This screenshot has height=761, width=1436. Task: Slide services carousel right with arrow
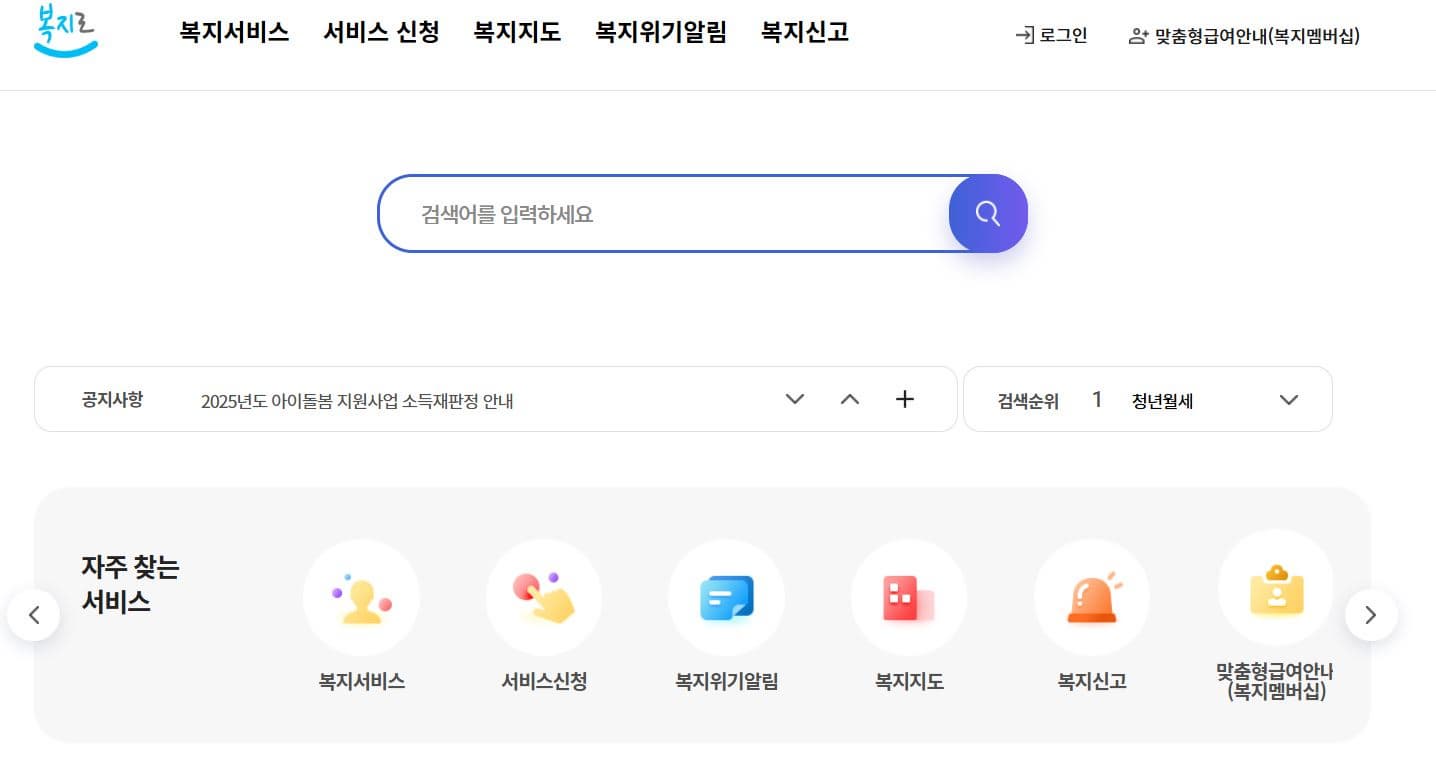pos(1371,615)
